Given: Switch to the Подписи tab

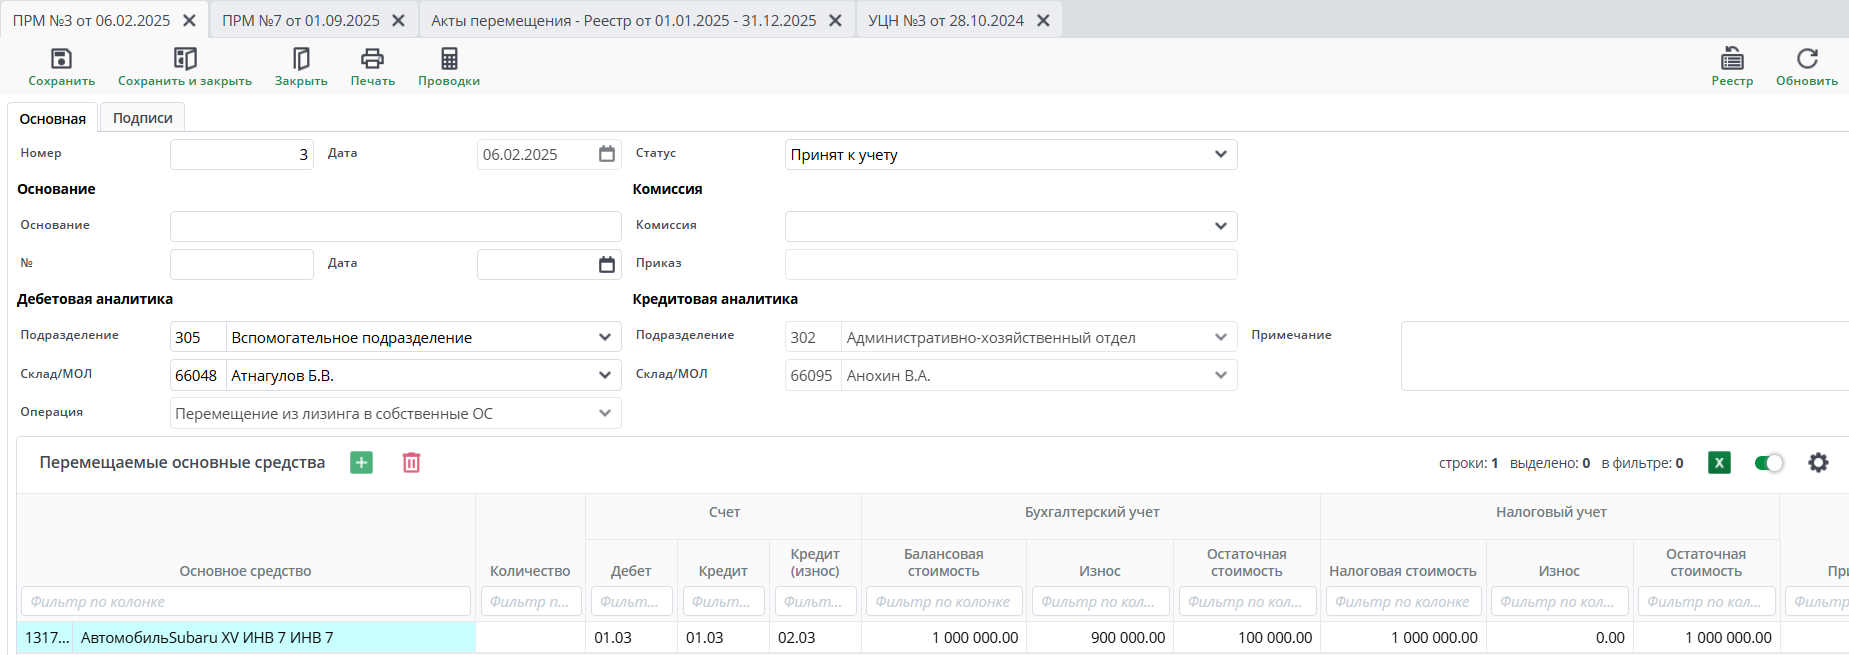Looking at the screenshot, I should 142,118.
